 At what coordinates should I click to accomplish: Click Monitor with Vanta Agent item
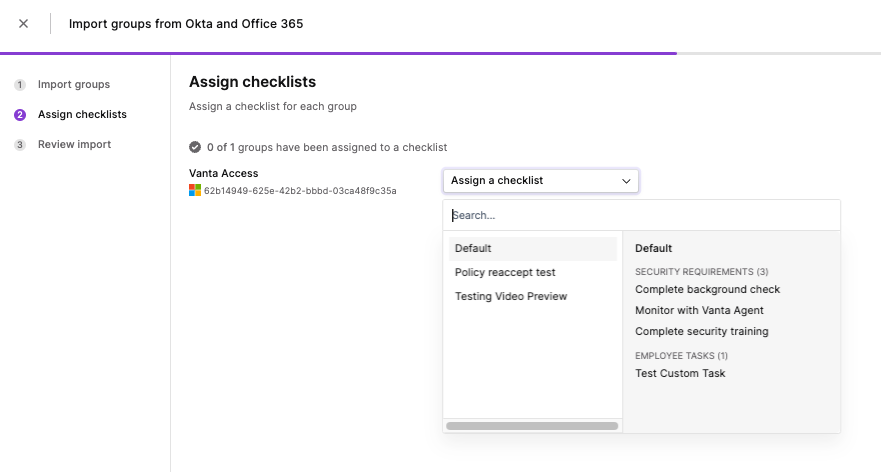pos(699,310)
